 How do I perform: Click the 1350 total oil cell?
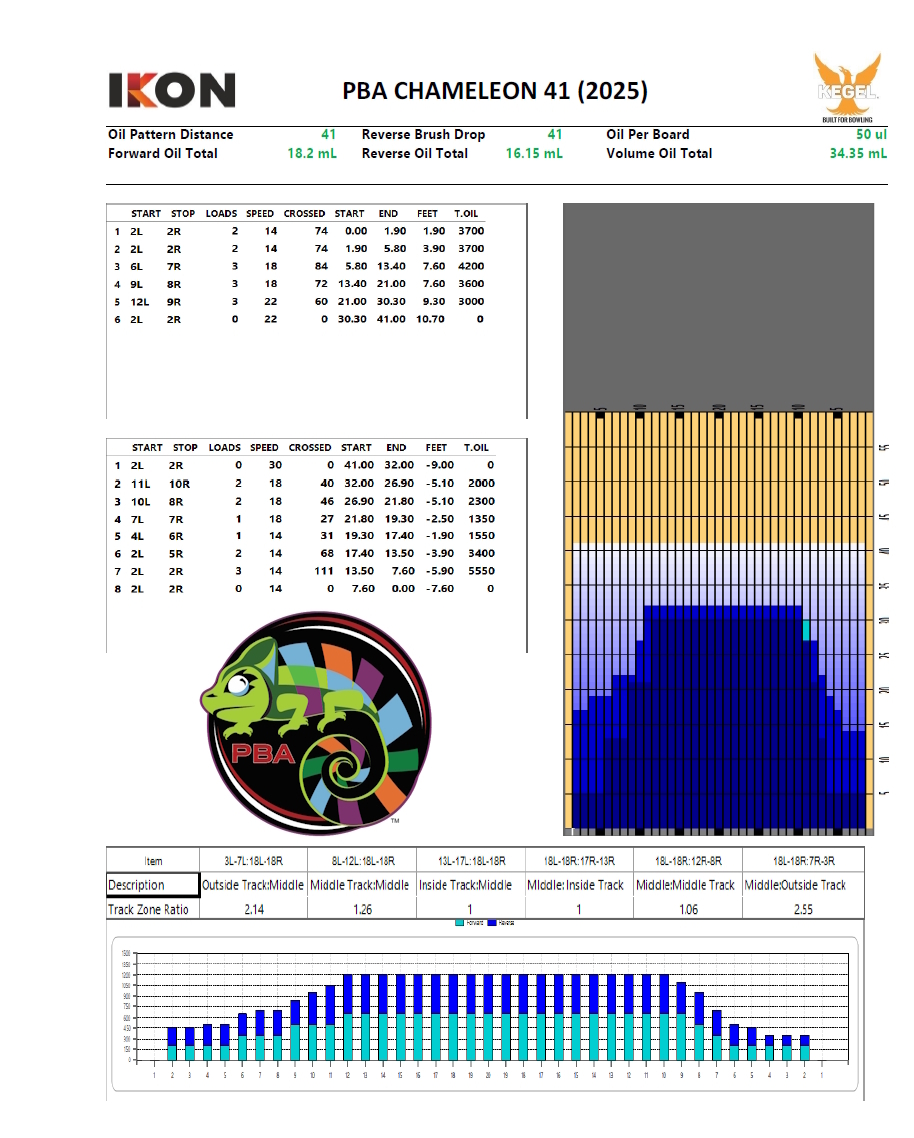pos(481,519)
